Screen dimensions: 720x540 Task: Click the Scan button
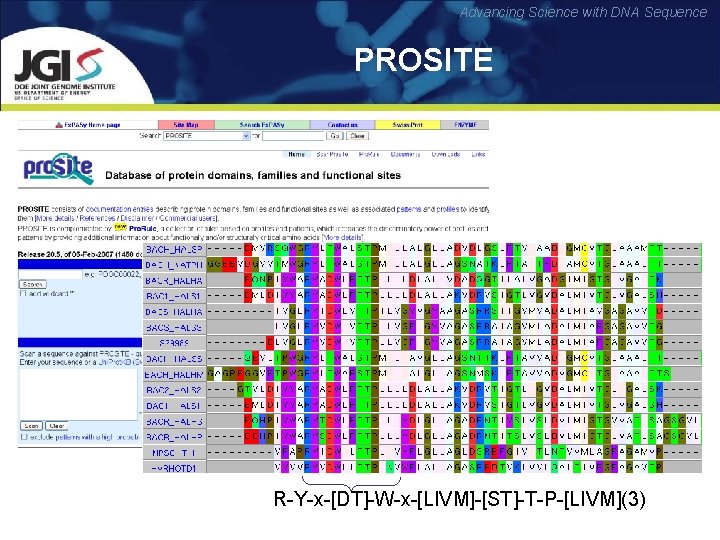[31, 426]
